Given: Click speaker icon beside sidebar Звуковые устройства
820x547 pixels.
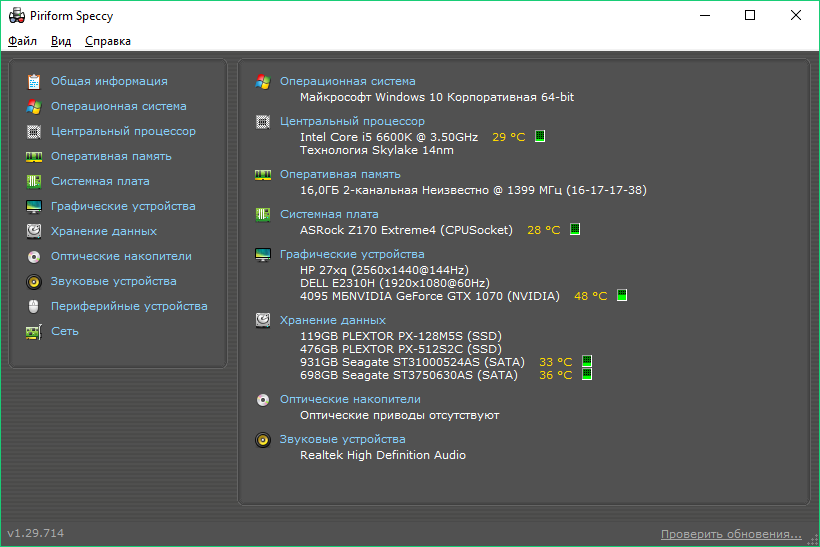Looking at the screenshot, I should coord(34,282).
